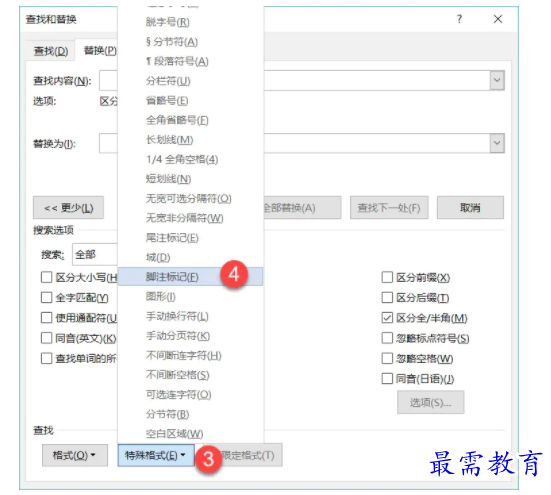Toggle 查找单词的所有形式 checkbox
The image size is (551, 495).
click(x=46, y=358)
